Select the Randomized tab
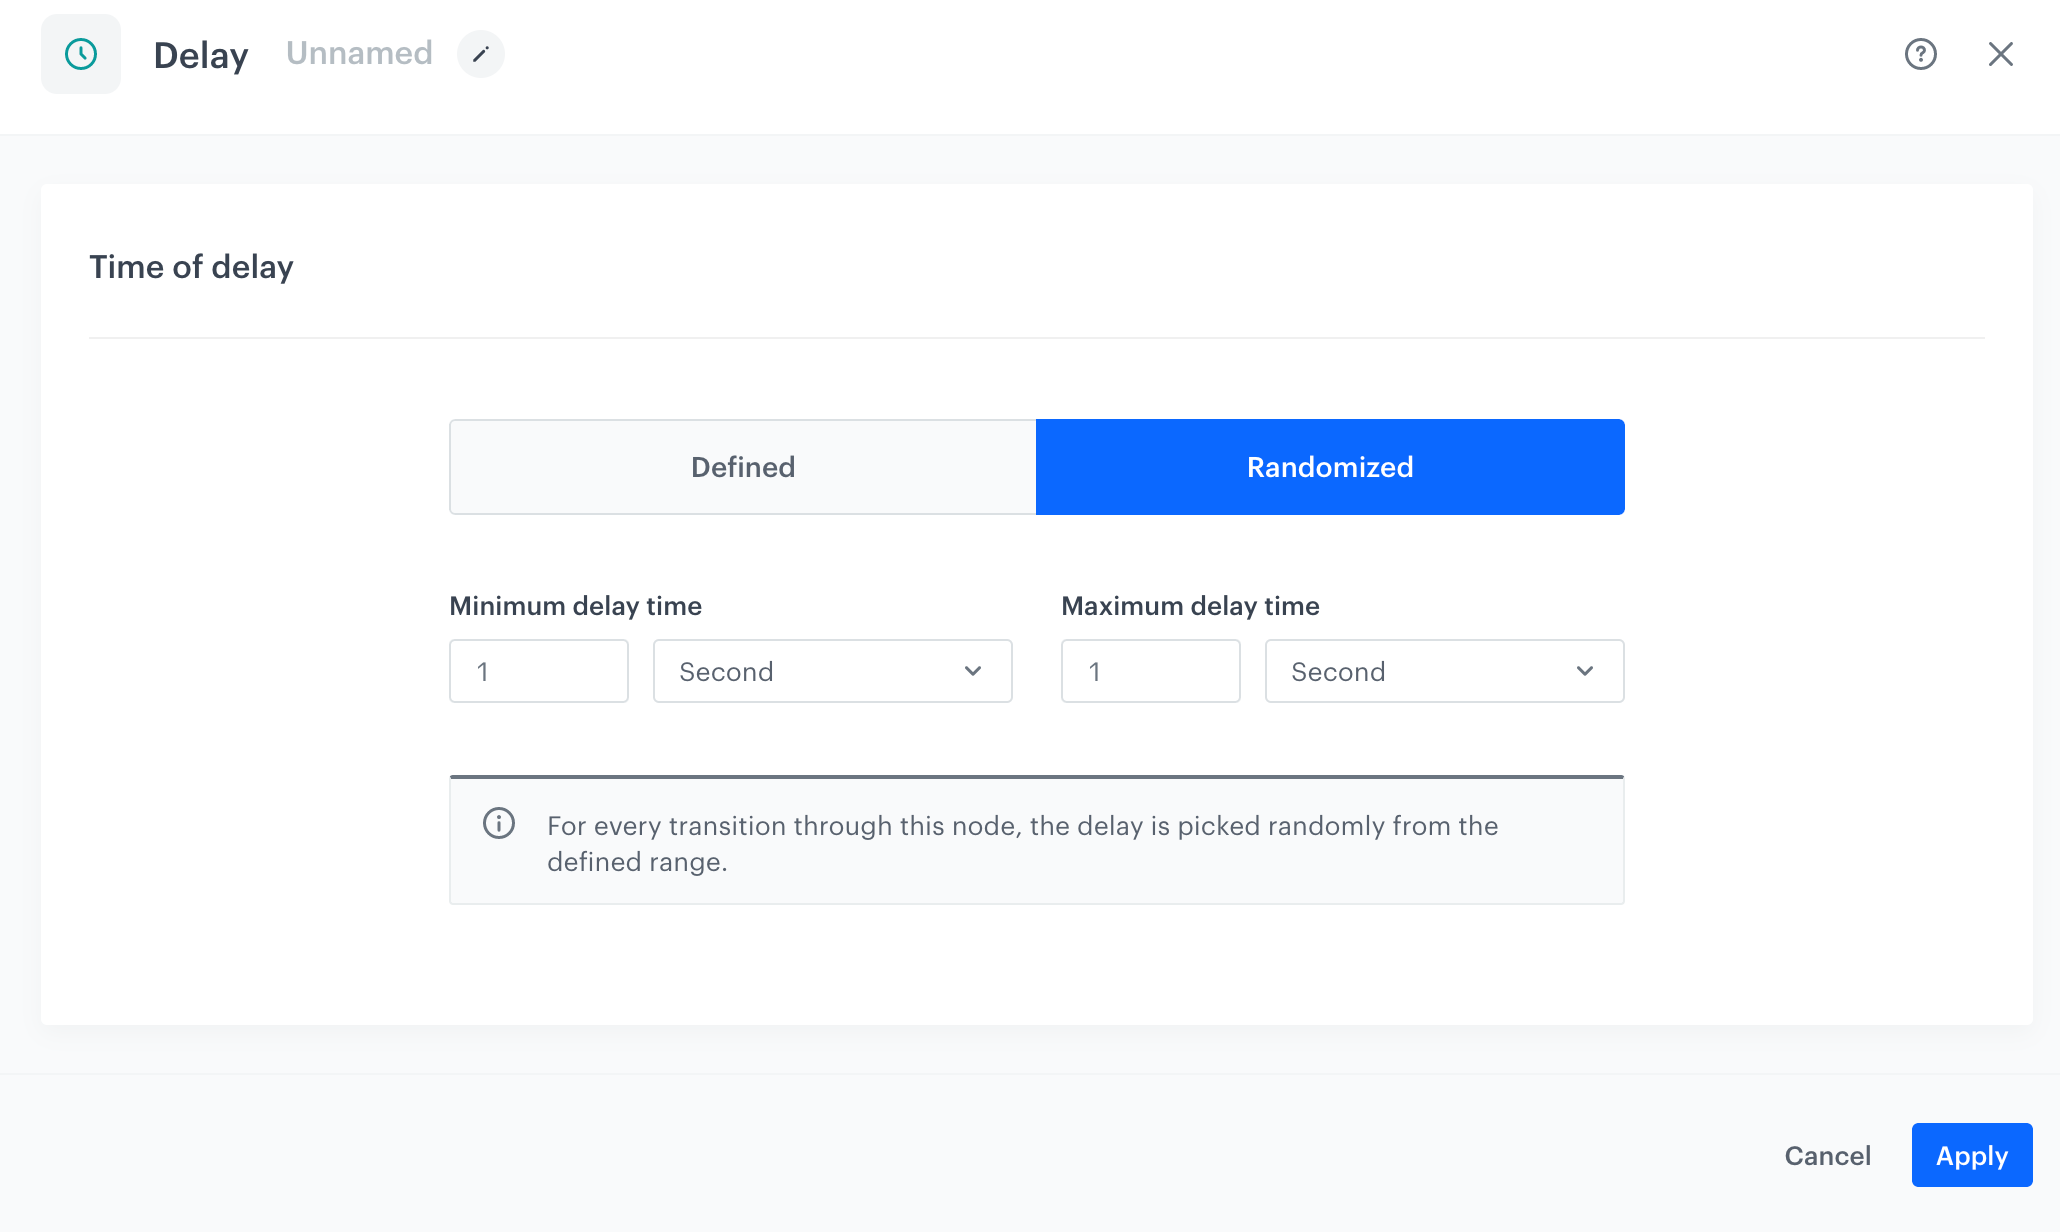 pyautogui.click(x=1329, y=467)
